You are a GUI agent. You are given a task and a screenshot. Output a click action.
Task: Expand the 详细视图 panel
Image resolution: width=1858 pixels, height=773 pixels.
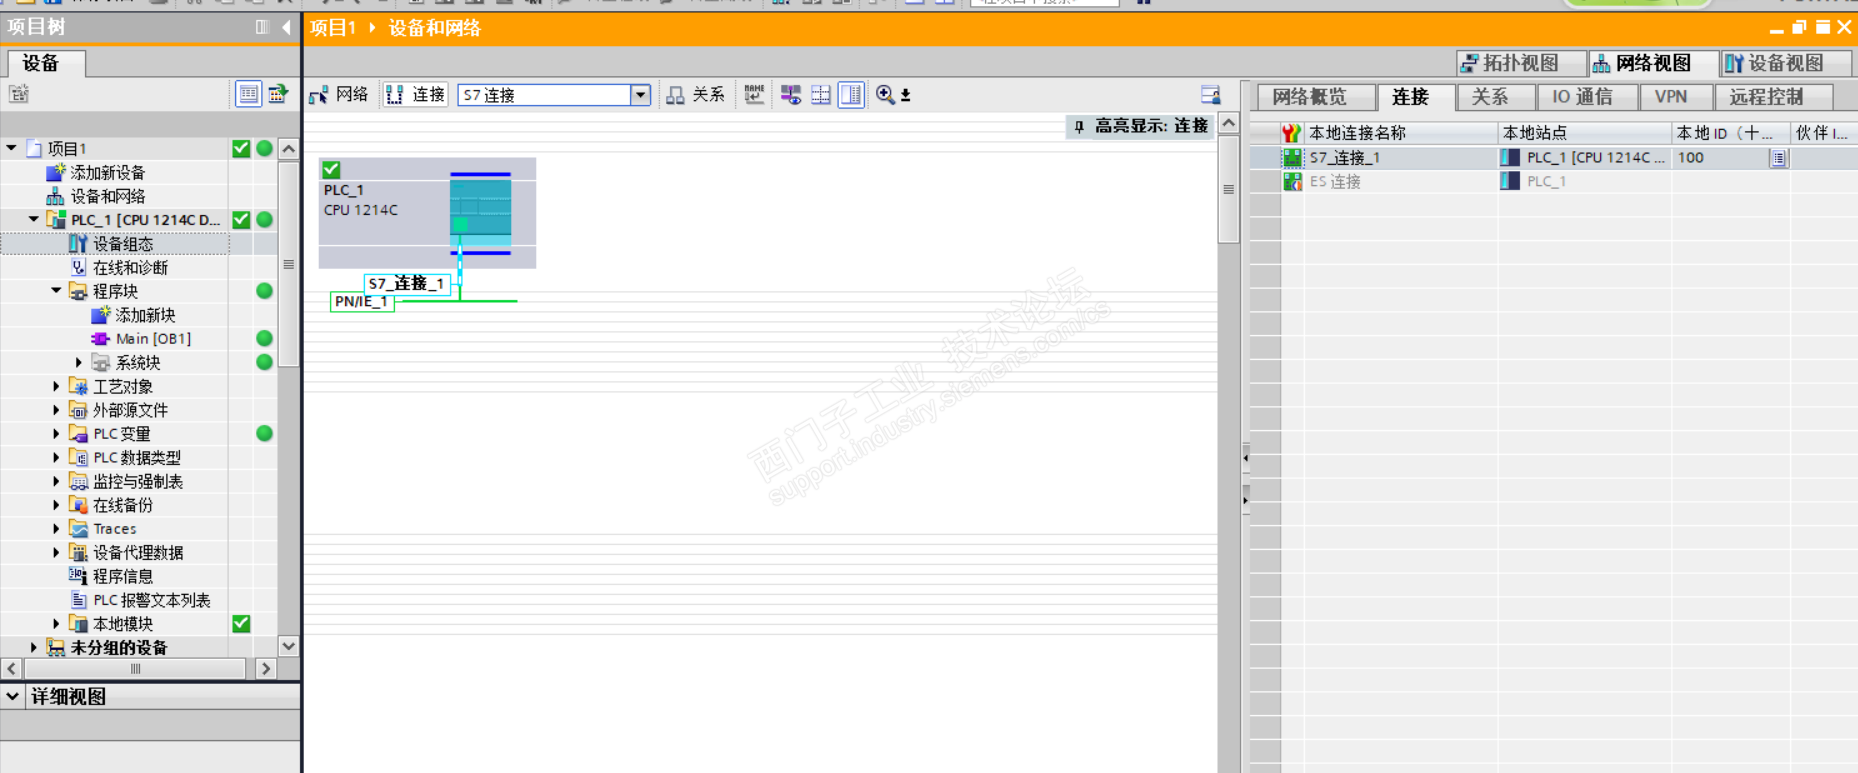point(13,696)
